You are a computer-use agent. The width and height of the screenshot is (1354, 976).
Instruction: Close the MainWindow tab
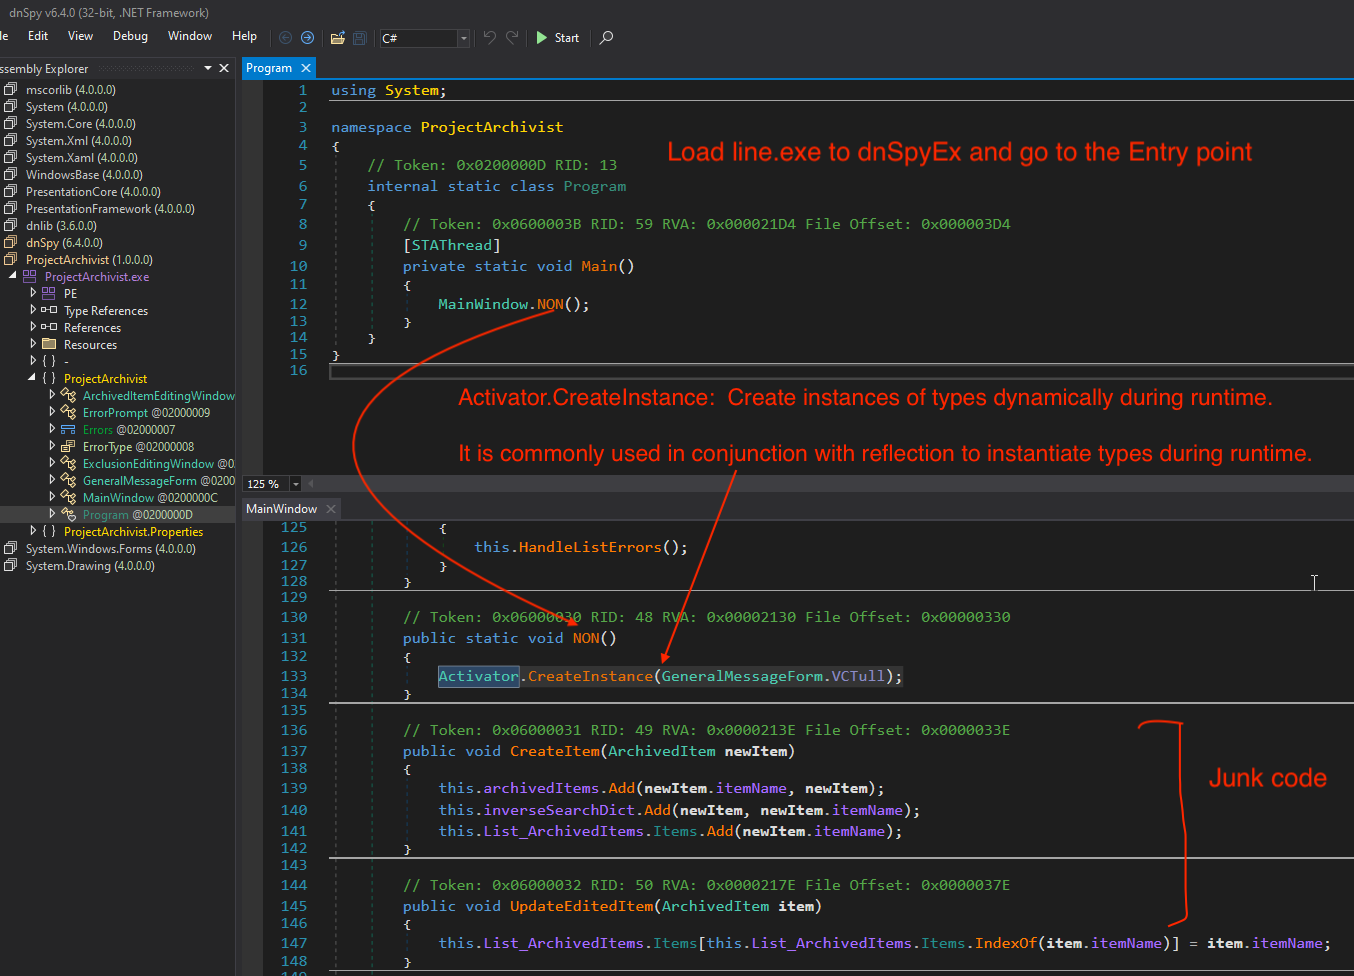331,509
